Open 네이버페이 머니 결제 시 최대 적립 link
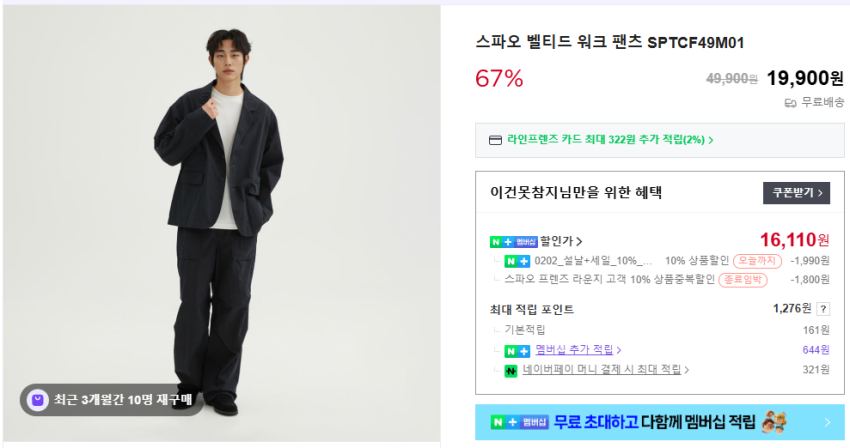The height and width of the screenshot is (448, 850). 606,370
